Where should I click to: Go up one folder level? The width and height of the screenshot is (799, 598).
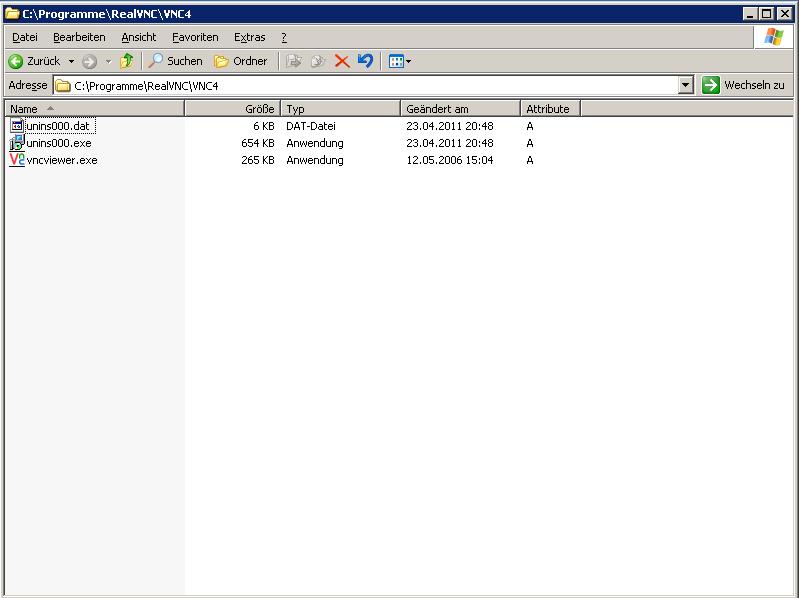[126, 61]
